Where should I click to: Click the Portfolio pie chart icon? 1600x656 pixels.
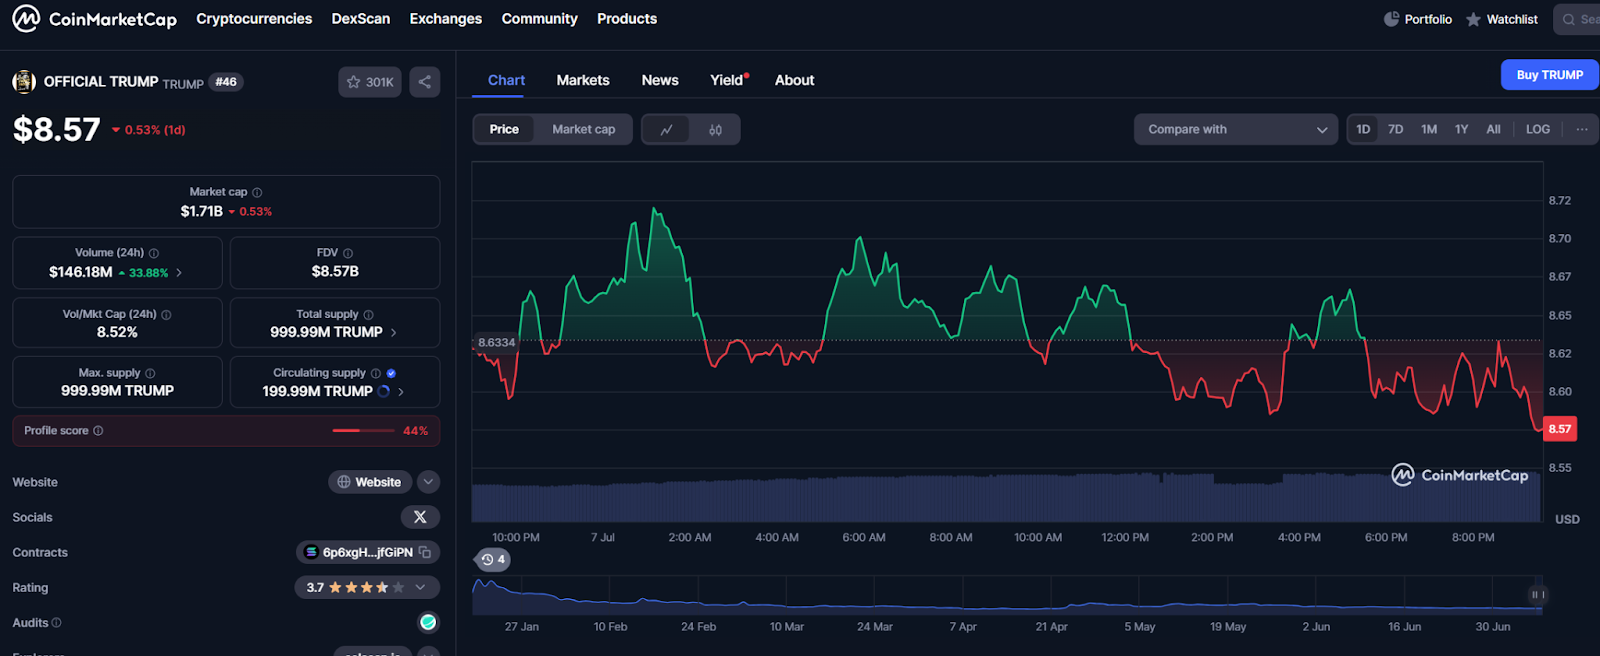point(1391,19)
